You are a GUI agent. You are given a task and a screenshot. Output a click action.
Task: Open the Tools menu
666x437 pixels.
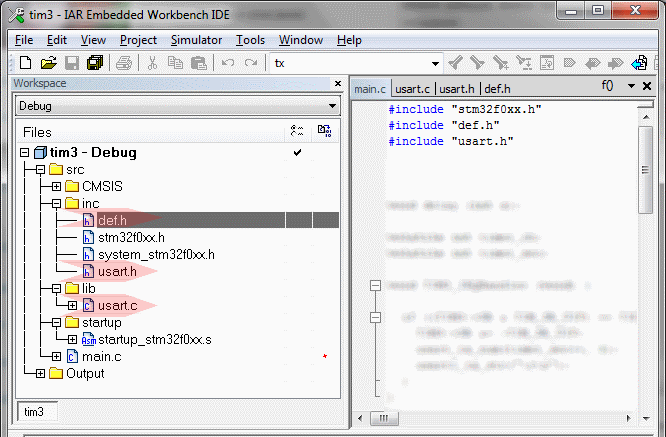[x=250, y=40]
